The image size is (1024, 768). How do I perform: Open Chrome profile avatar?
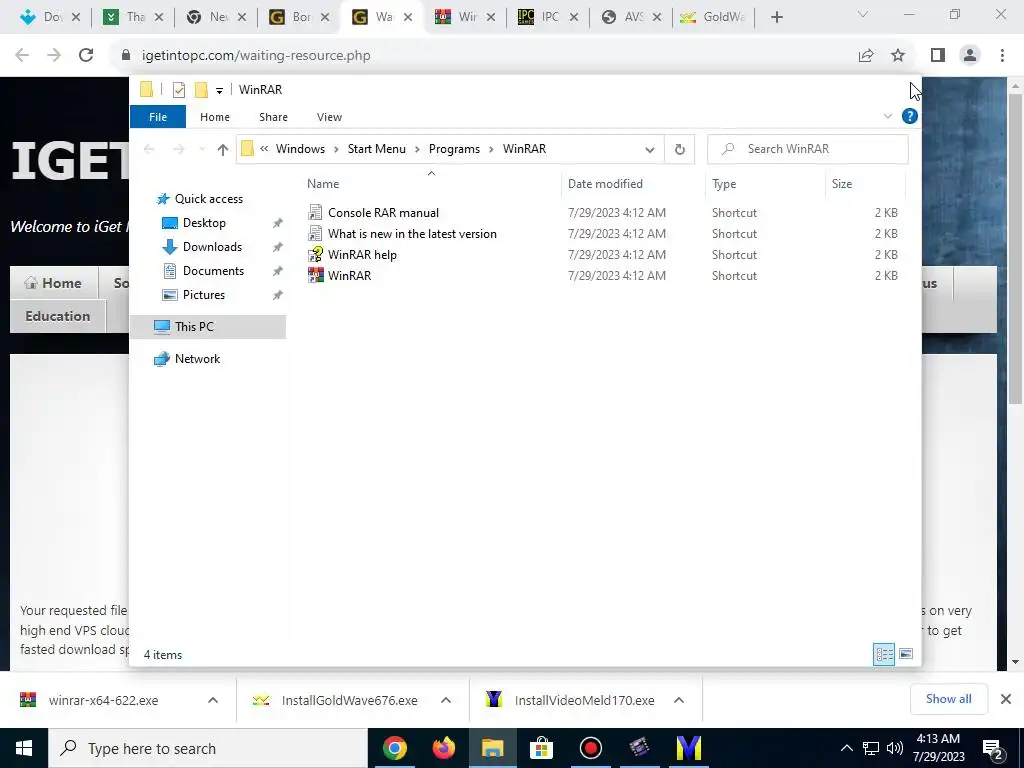click(x=970, y=56)
